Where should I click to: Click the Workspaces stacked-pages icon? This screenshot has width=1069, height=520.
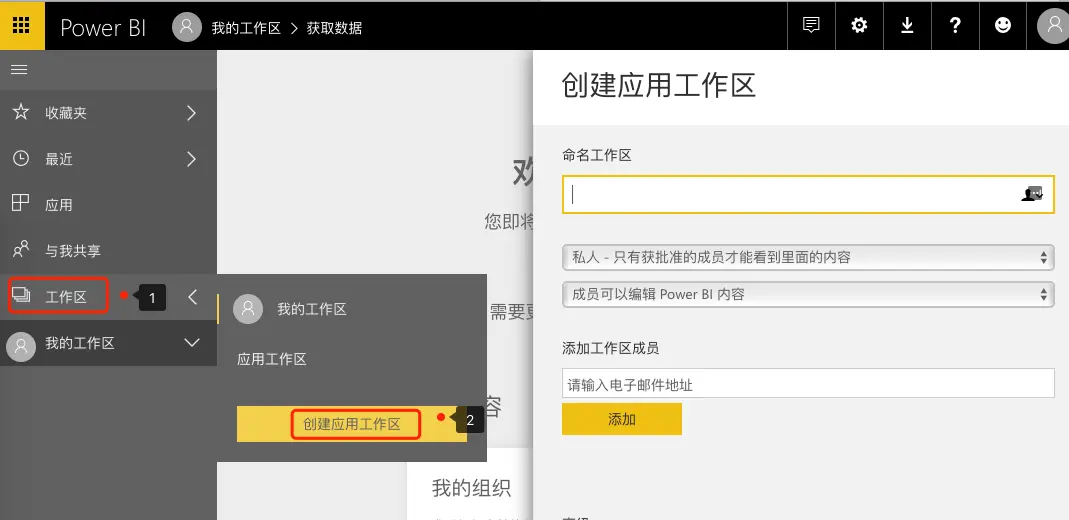tap(22, 294)
